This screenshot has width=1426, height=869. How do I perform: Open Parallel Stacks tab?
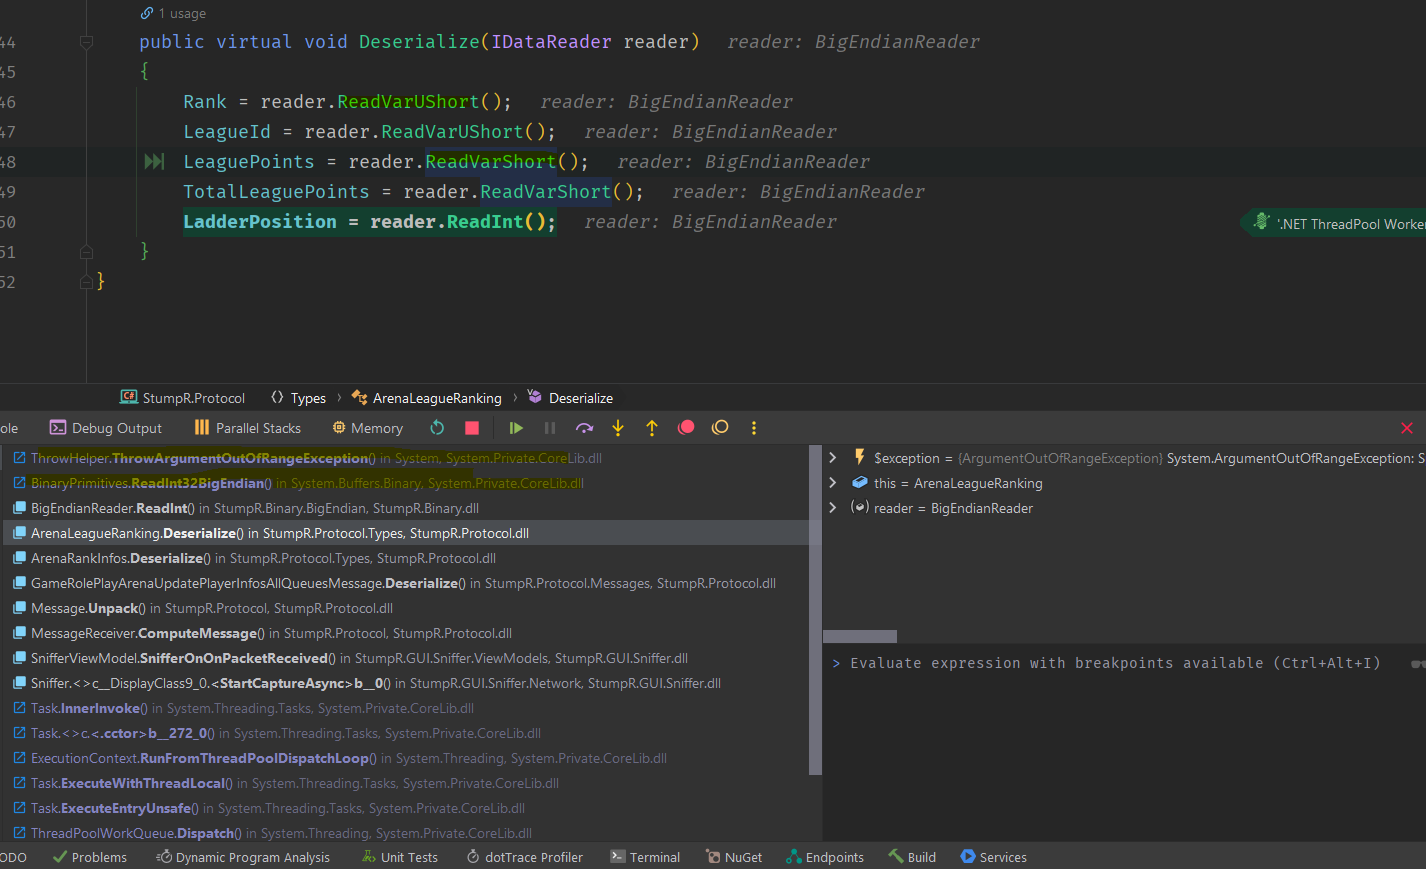pyautogui.click(x=247, y=428)
